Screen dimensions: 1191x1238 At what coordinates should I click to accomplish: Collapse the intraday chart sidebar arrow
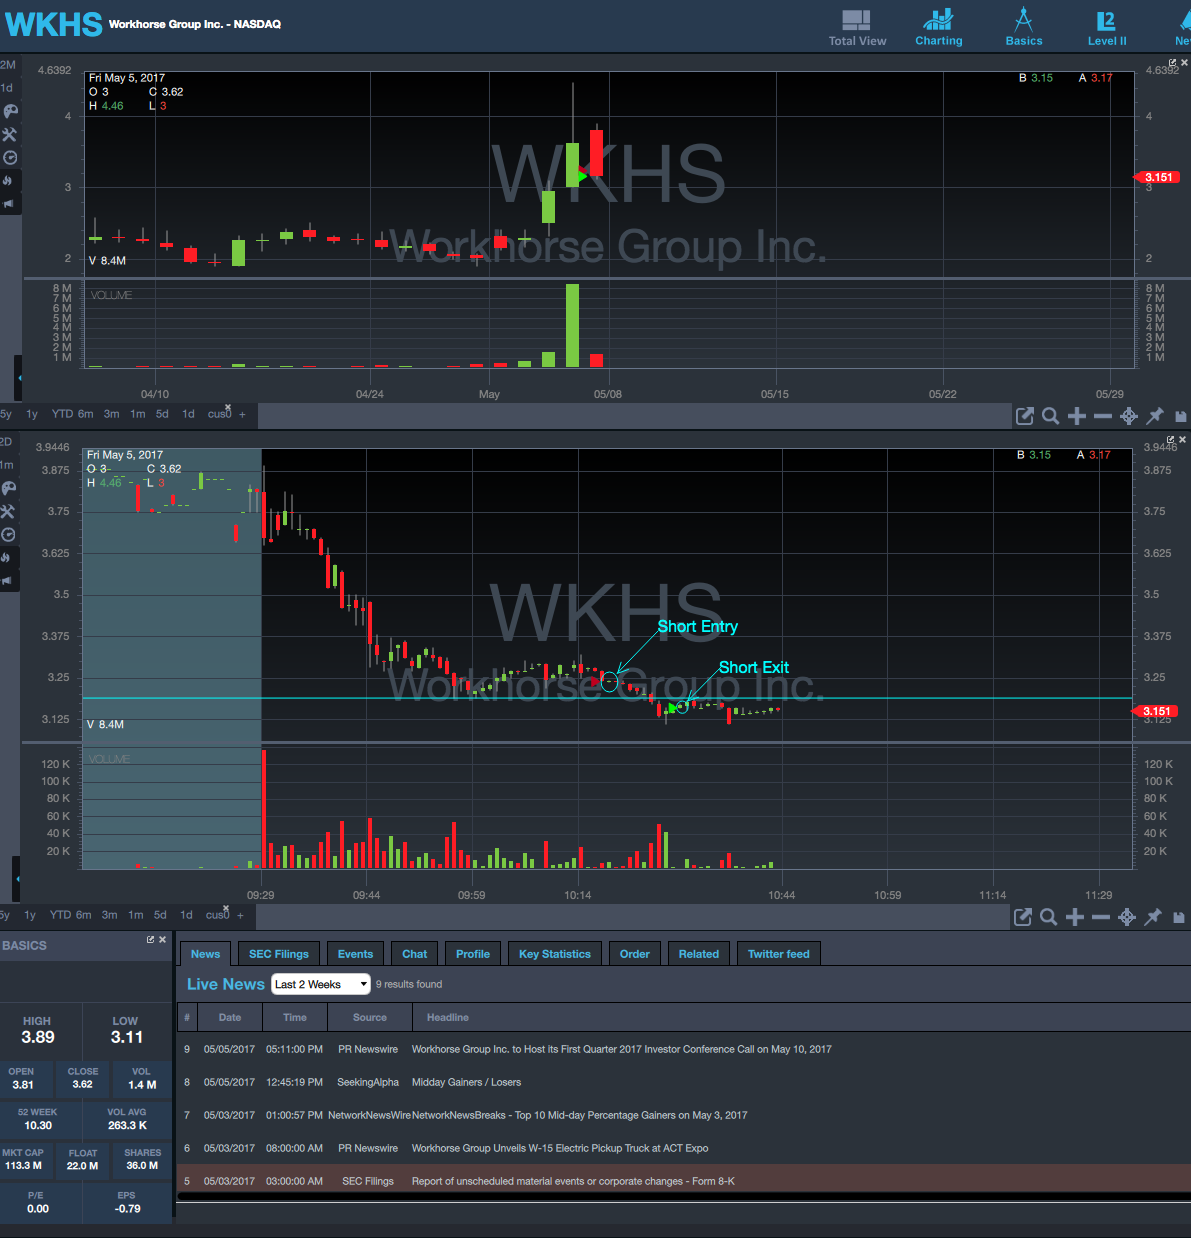tap(18, 879)
